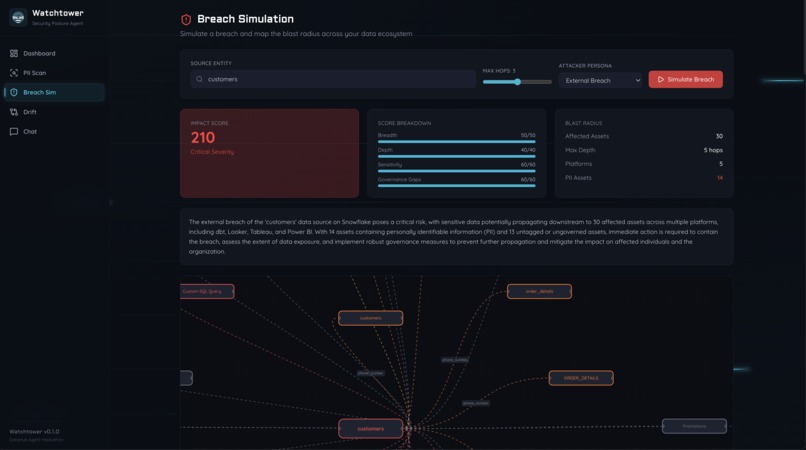
Task: Select the gray Promotions graph node
Action: [694, 426]
